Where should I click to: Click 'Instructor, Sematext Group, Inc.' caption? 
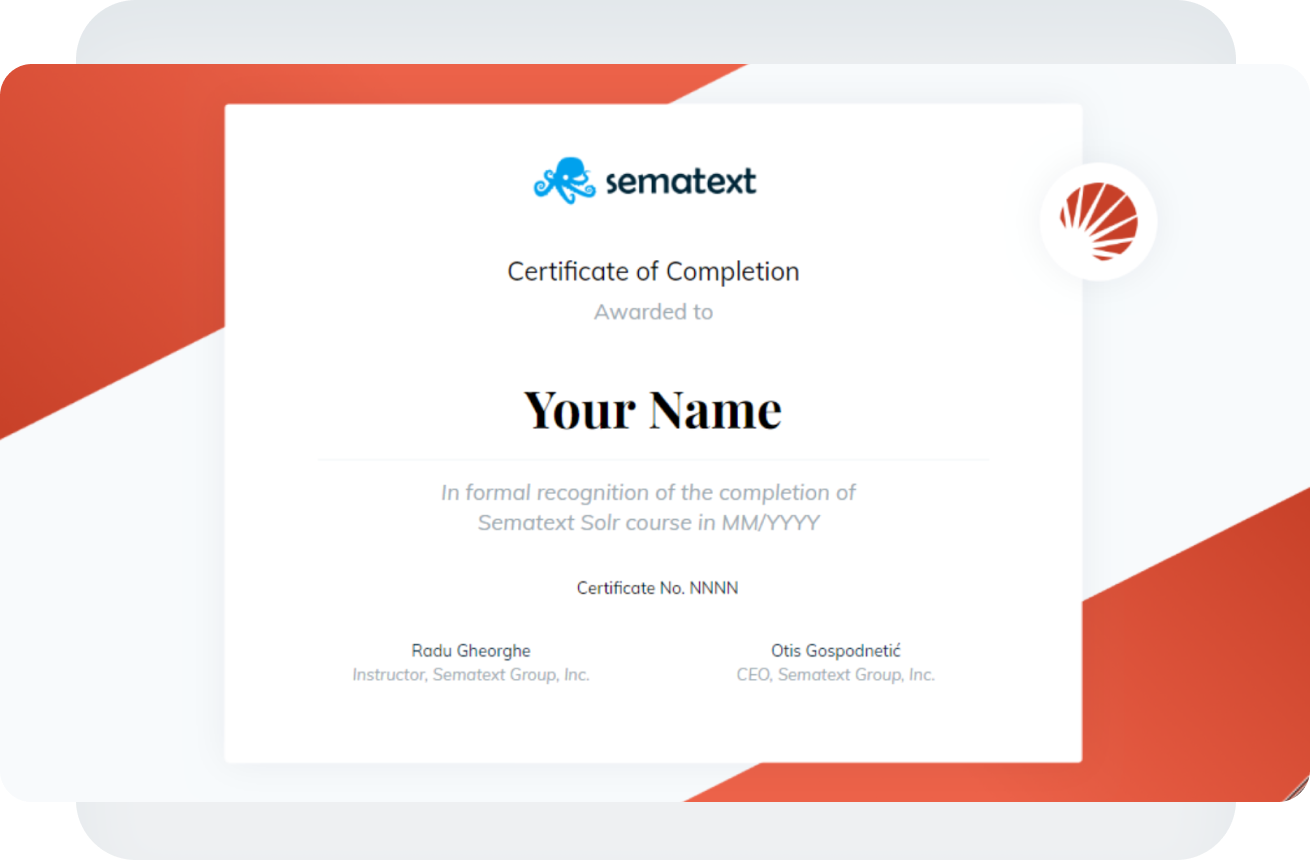click(x=471, y=675)
